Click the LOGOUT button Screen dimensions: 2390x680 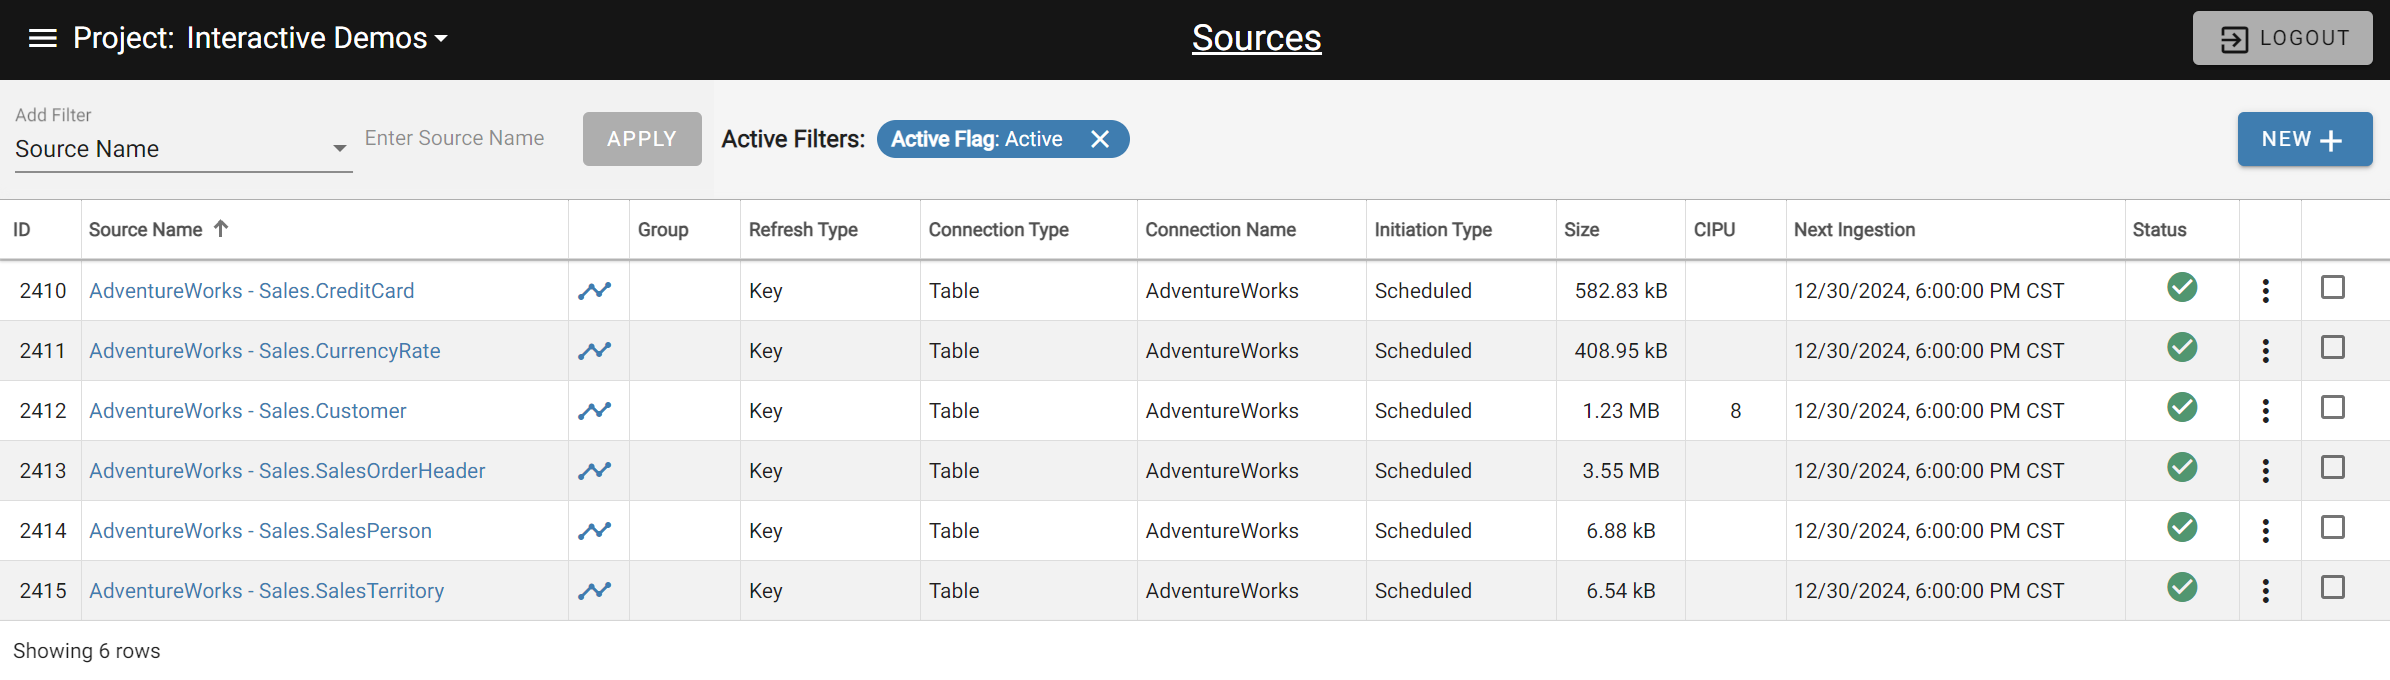pyautogui.click(x=2282, y=38)
